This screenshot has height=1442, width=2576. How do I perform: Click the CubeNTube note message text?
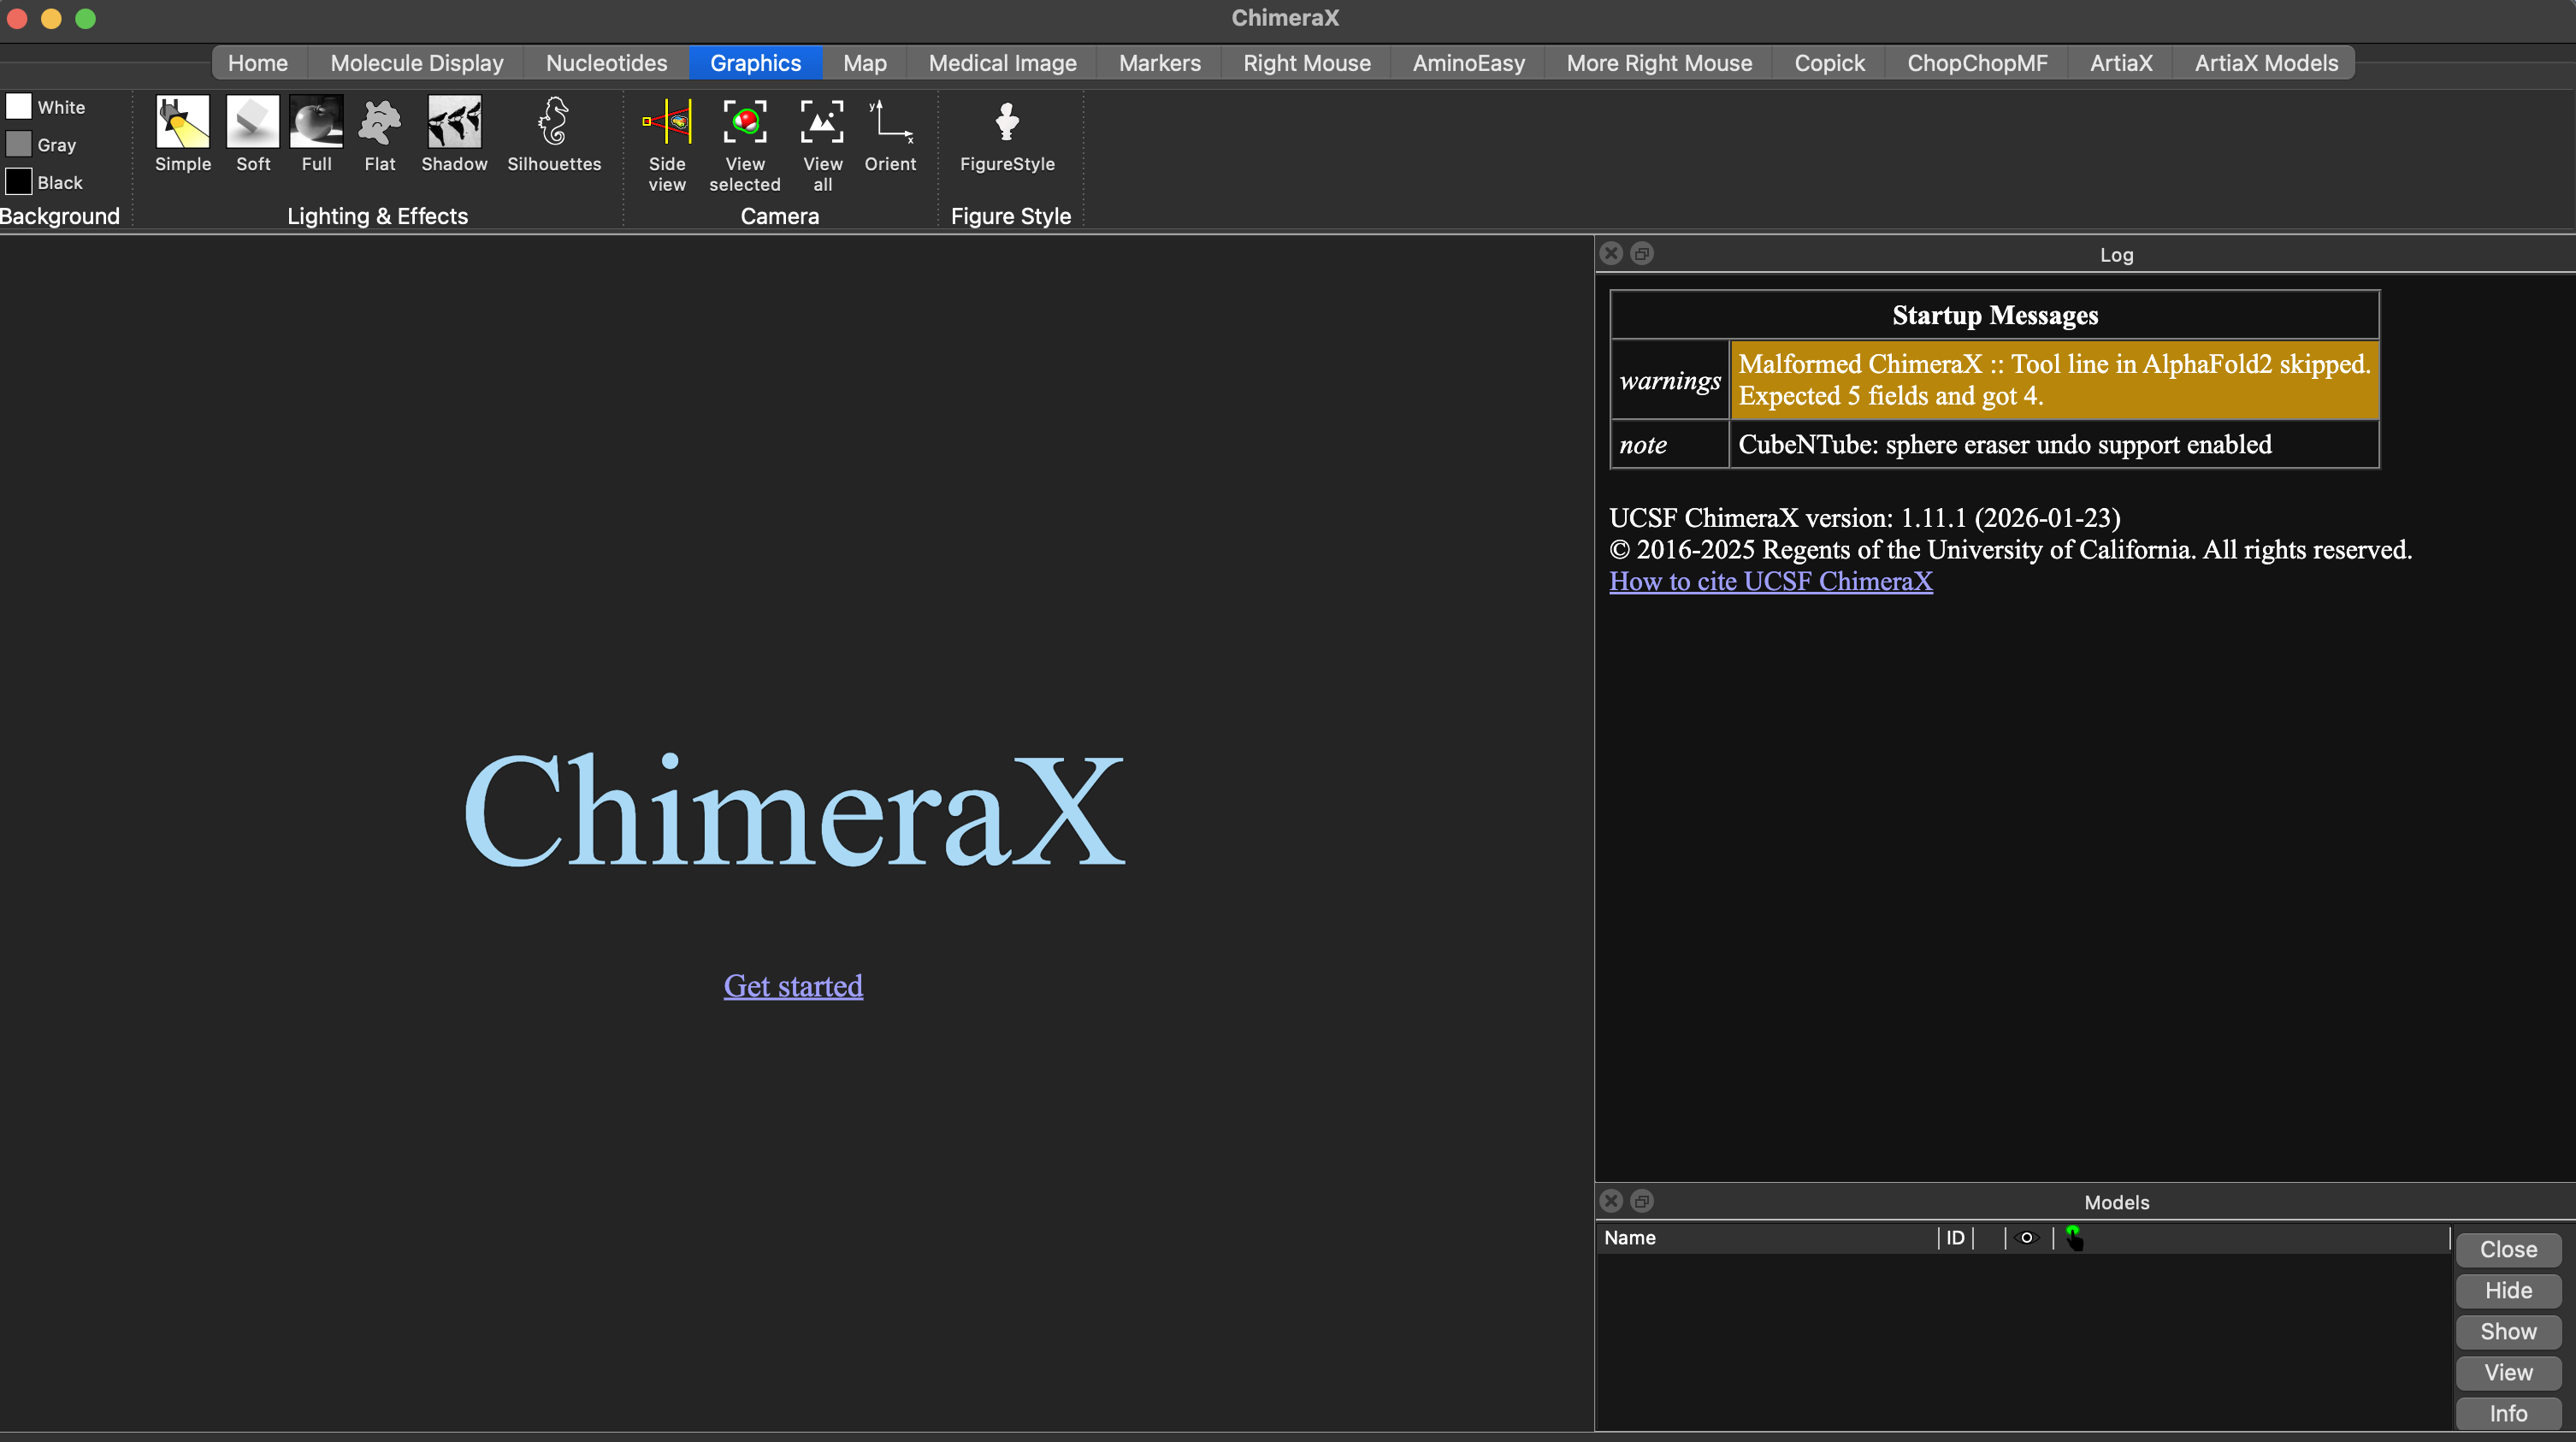(2005, 444)
